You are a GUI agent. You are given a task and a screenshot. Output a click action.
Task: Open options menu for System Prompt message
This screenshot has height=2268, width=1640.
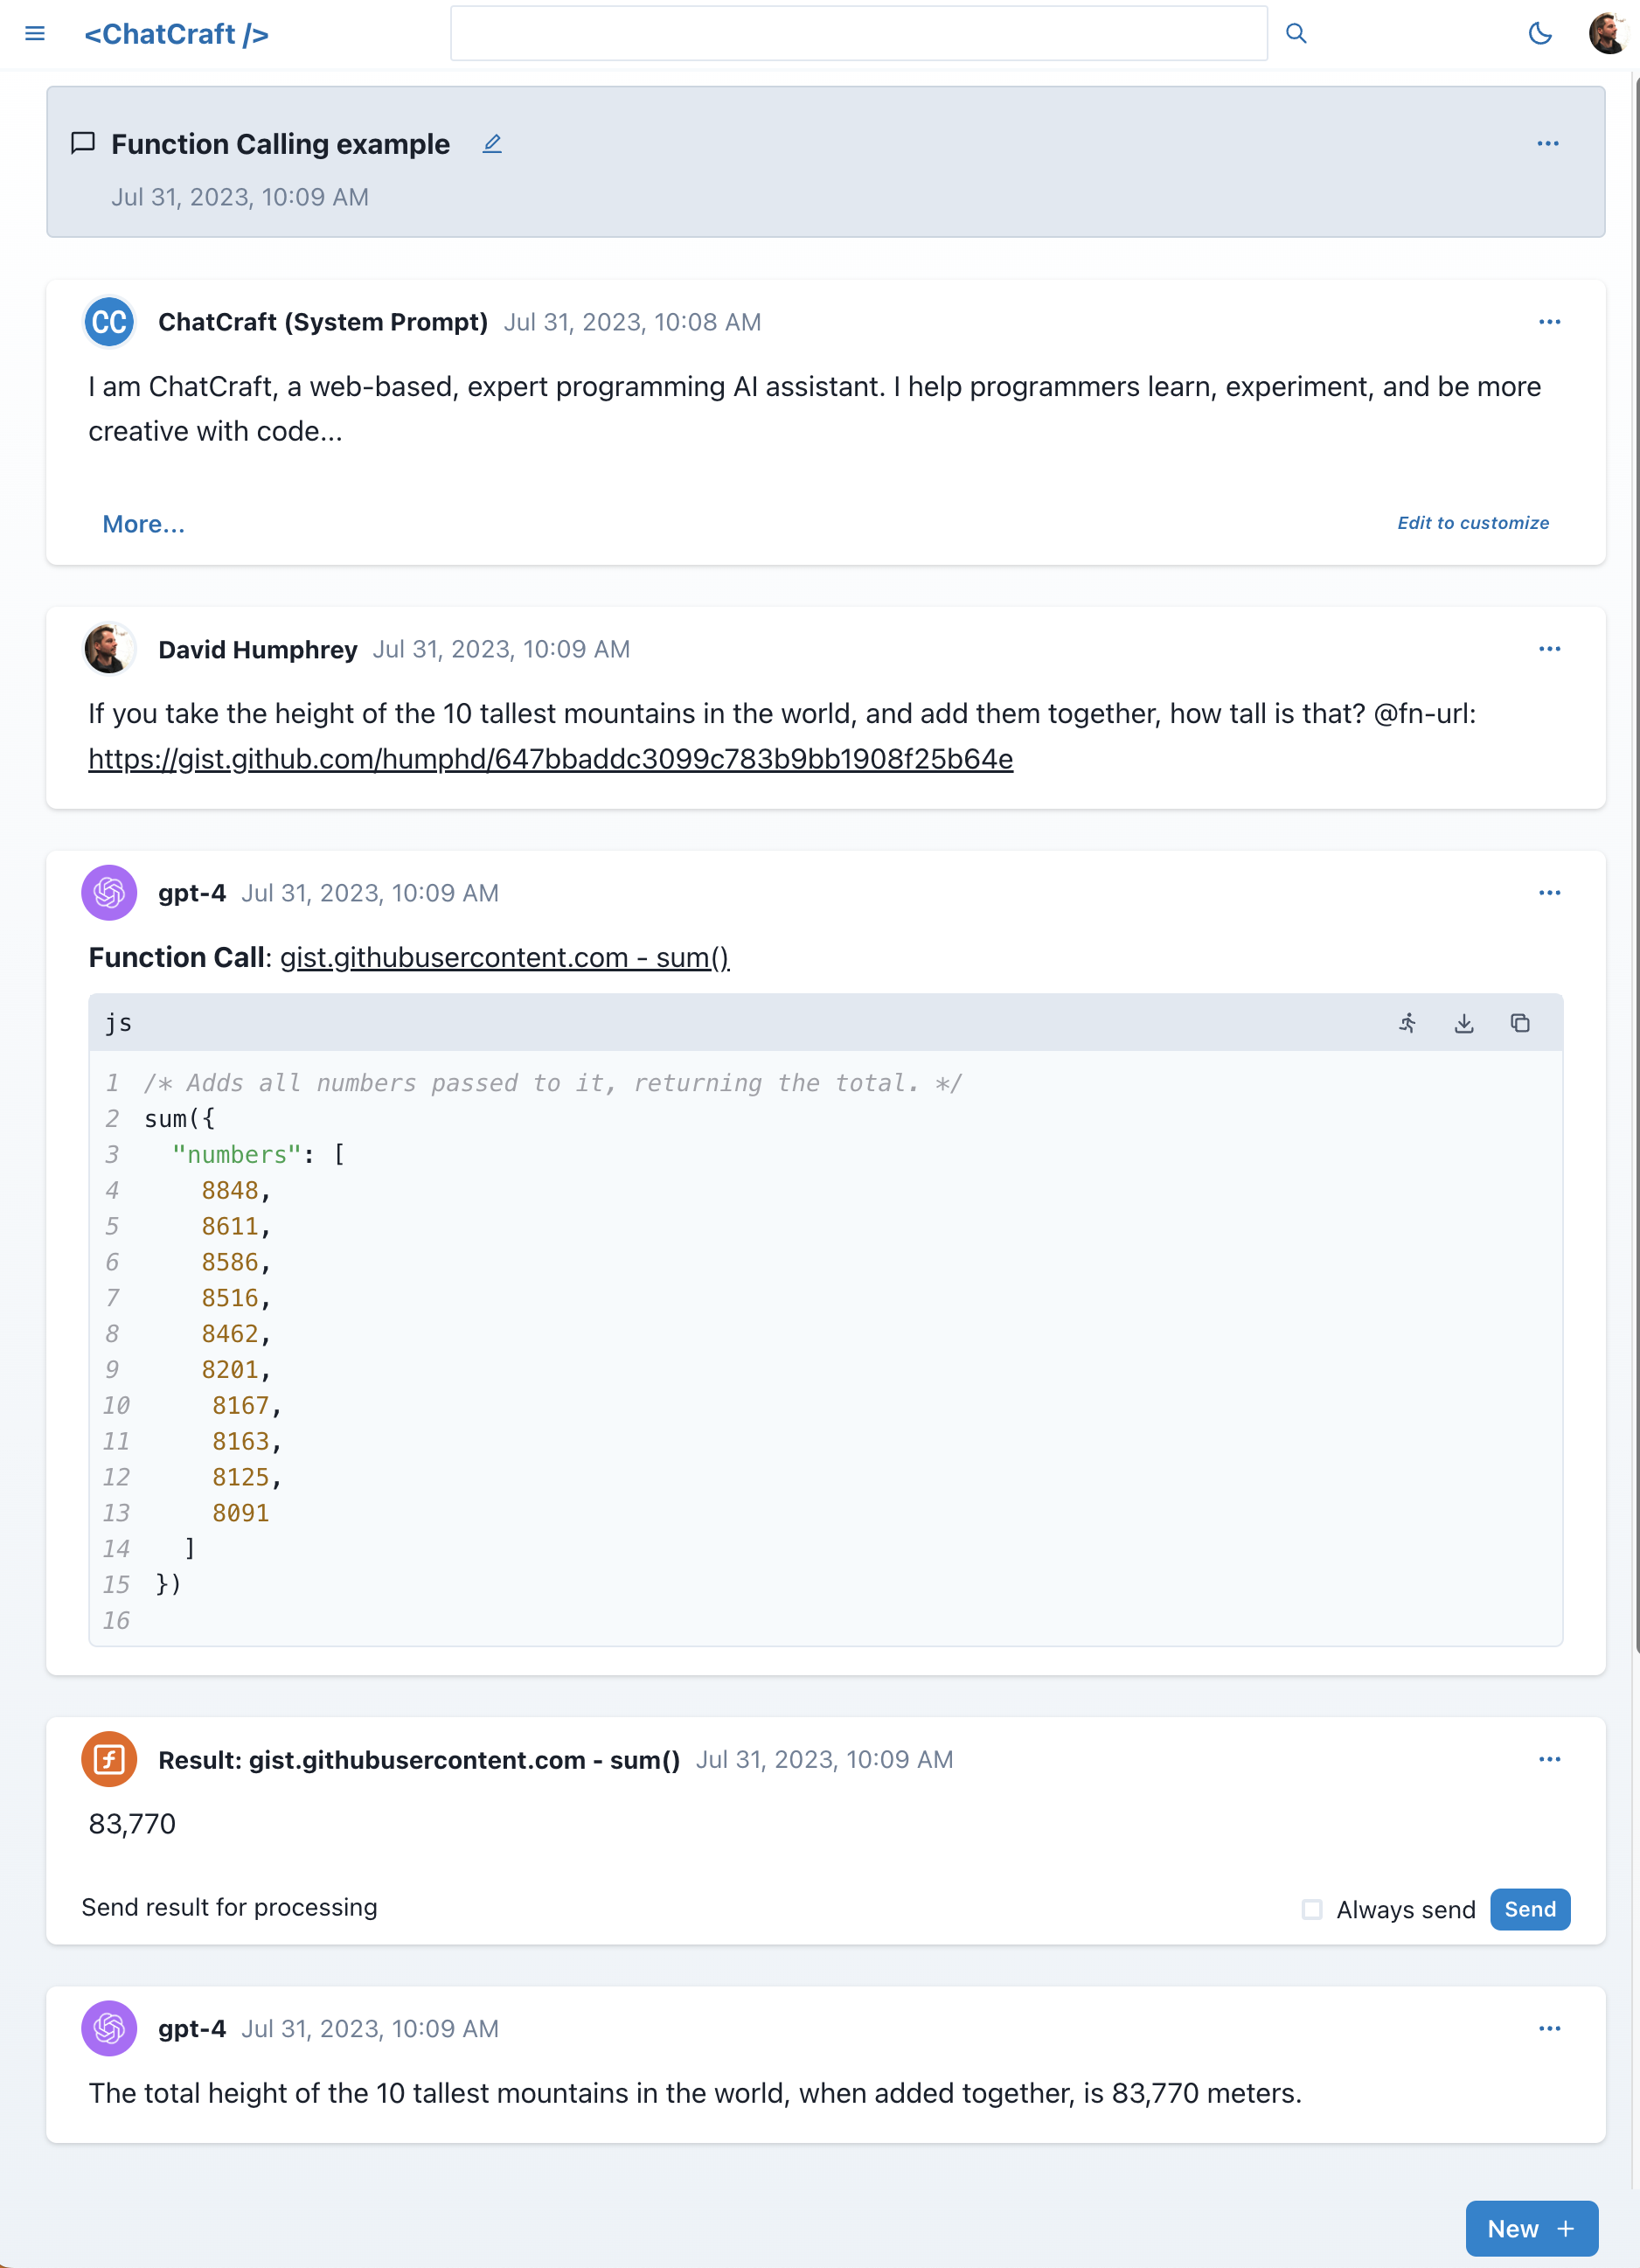[1550, 322]
